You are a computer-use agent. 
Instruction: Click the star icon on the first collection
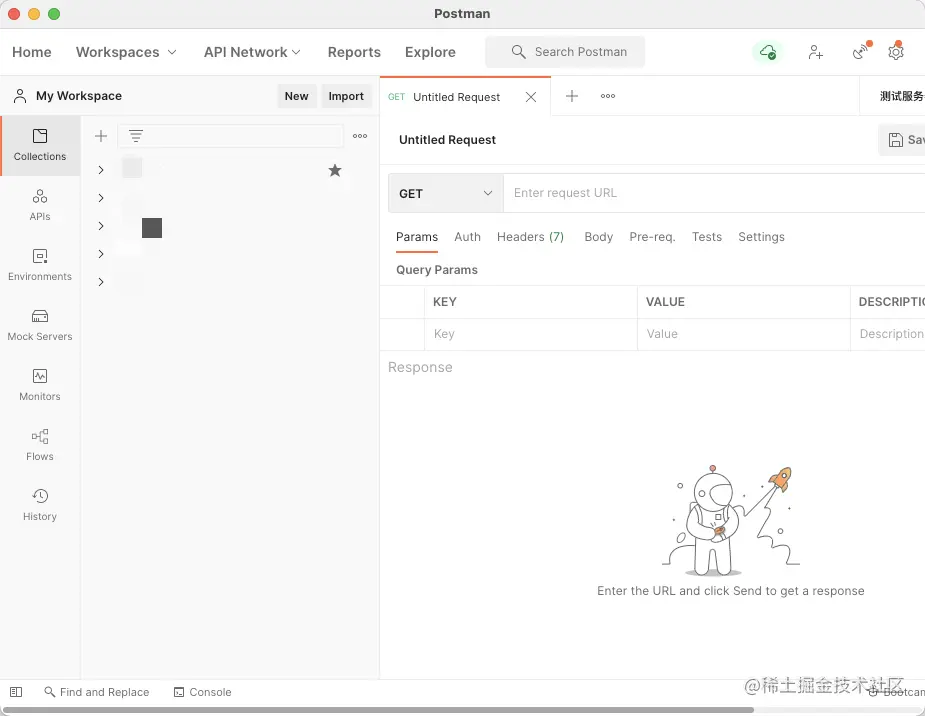(335, 170)
